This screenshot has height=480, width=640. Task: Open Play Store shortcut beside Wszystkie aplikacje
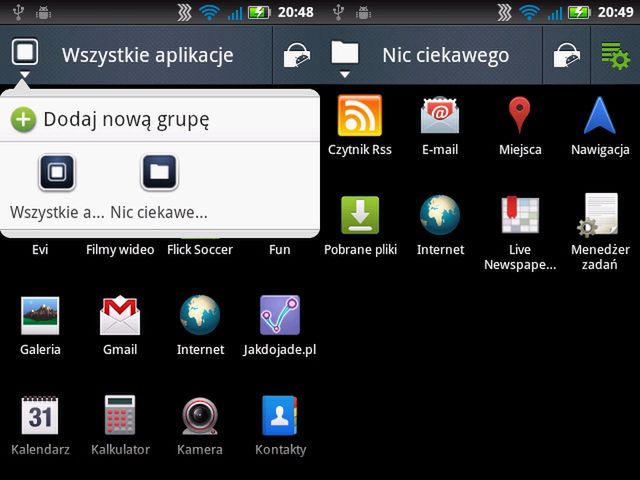[297, 55]
